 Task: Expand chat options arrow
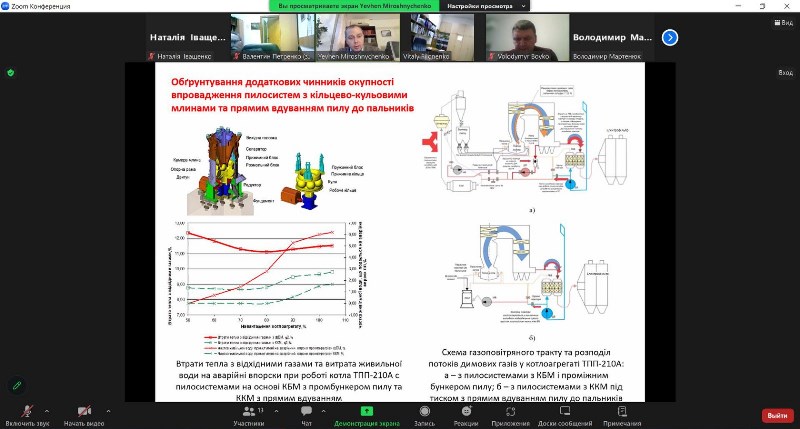pos(323,411)
